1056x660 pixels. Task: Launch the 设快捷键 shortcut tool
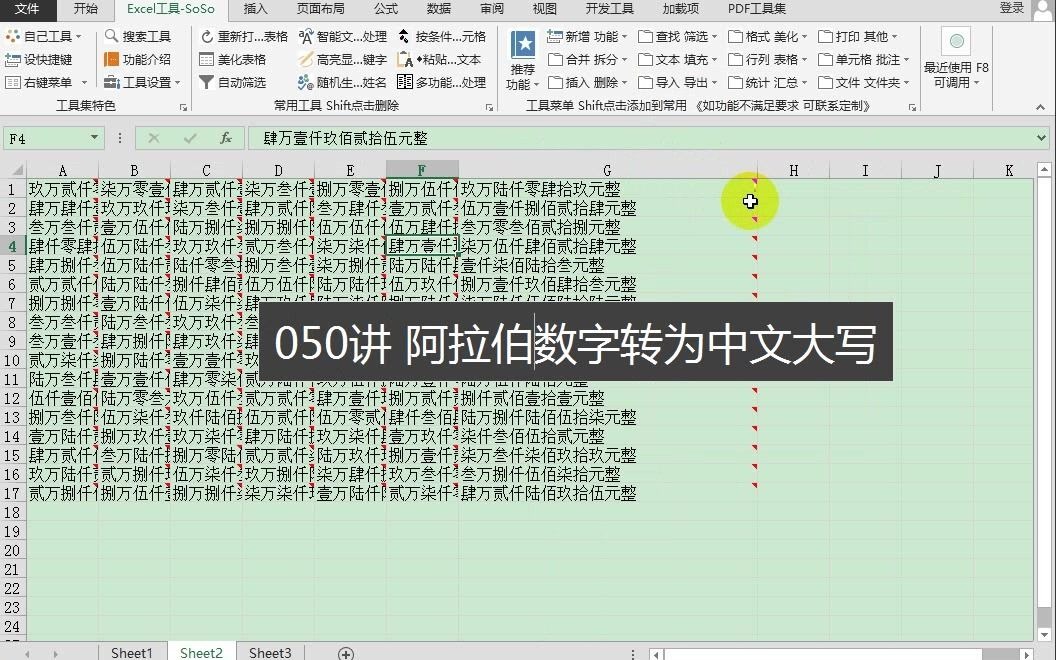pos(47,59)
